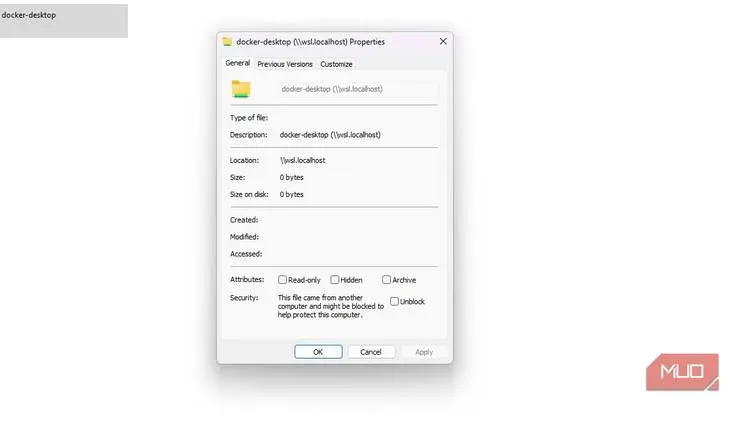The image size is (750, 422).
Task: Select the docker-desktop item behind the dialog
Action: 64,21
